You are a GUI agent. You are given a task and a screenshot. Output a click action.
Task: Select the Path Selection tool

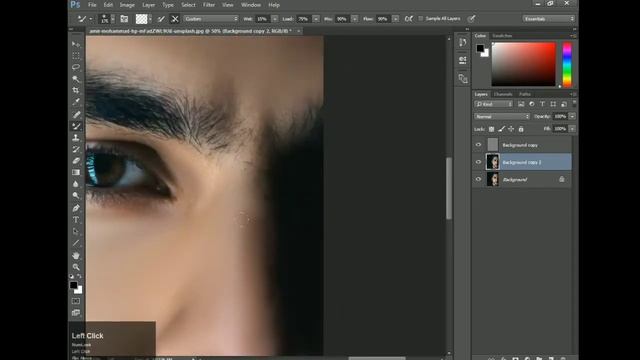tap(76, 231)
